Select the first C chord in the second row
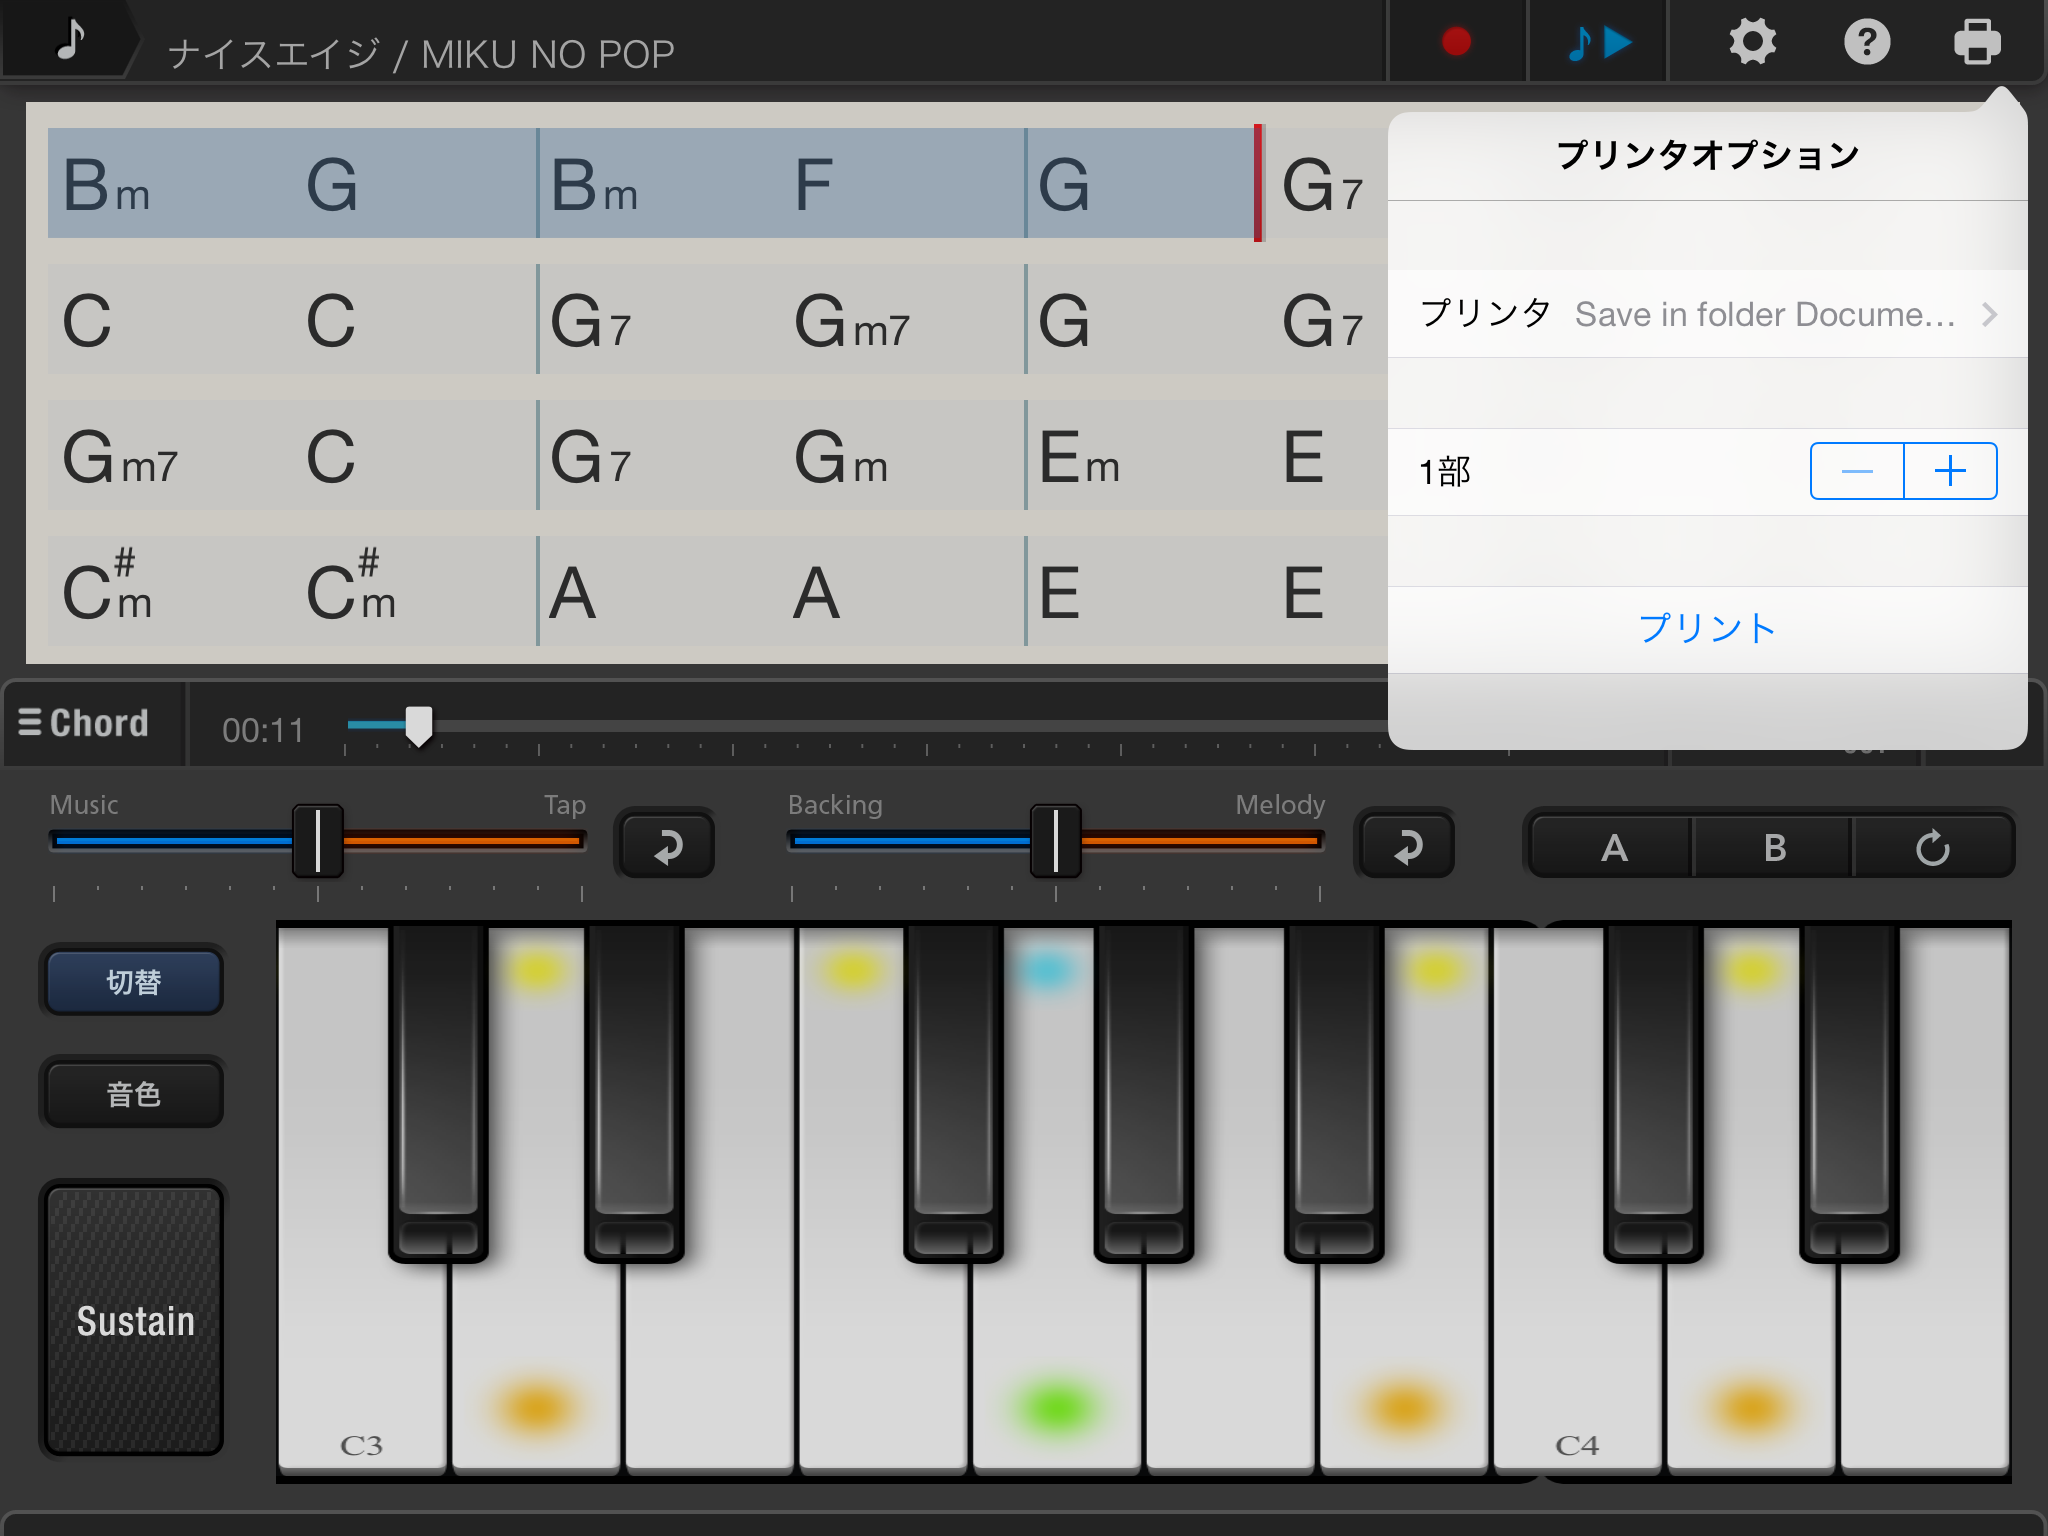 coord(87,321)
